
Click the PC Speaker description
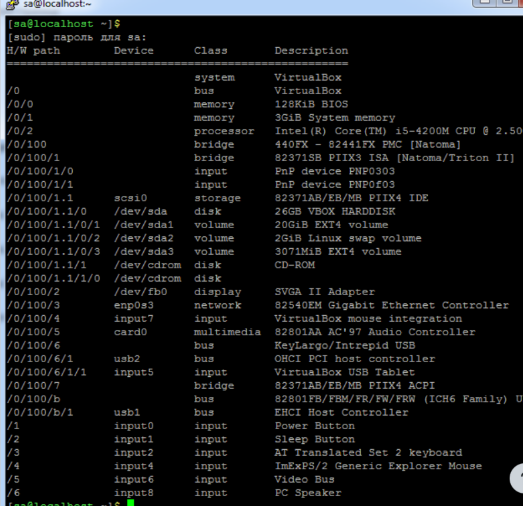(308, 493)
